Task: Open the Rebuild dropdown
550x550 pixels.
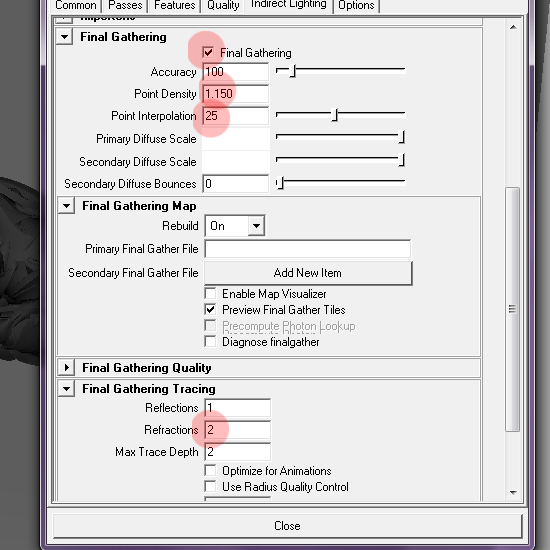Action: [x=235, y=226]
